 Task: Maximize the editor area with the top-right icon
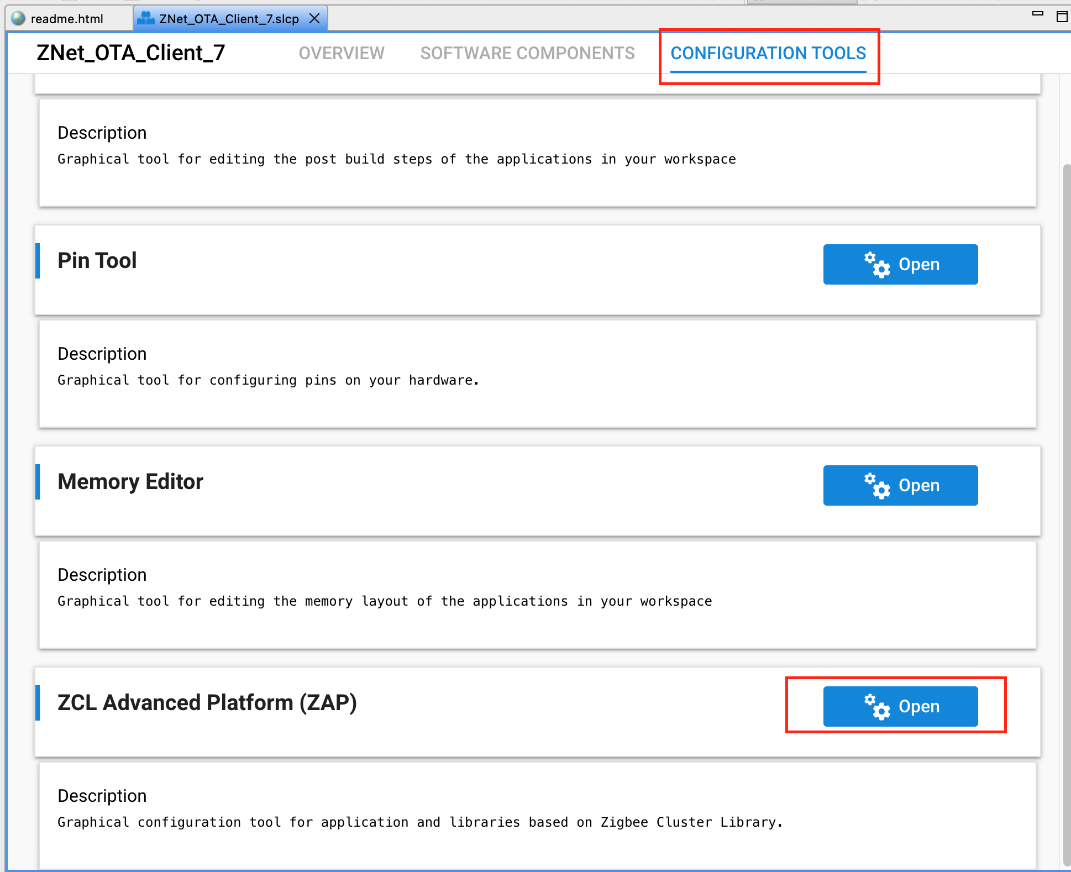click(1062, 16)
